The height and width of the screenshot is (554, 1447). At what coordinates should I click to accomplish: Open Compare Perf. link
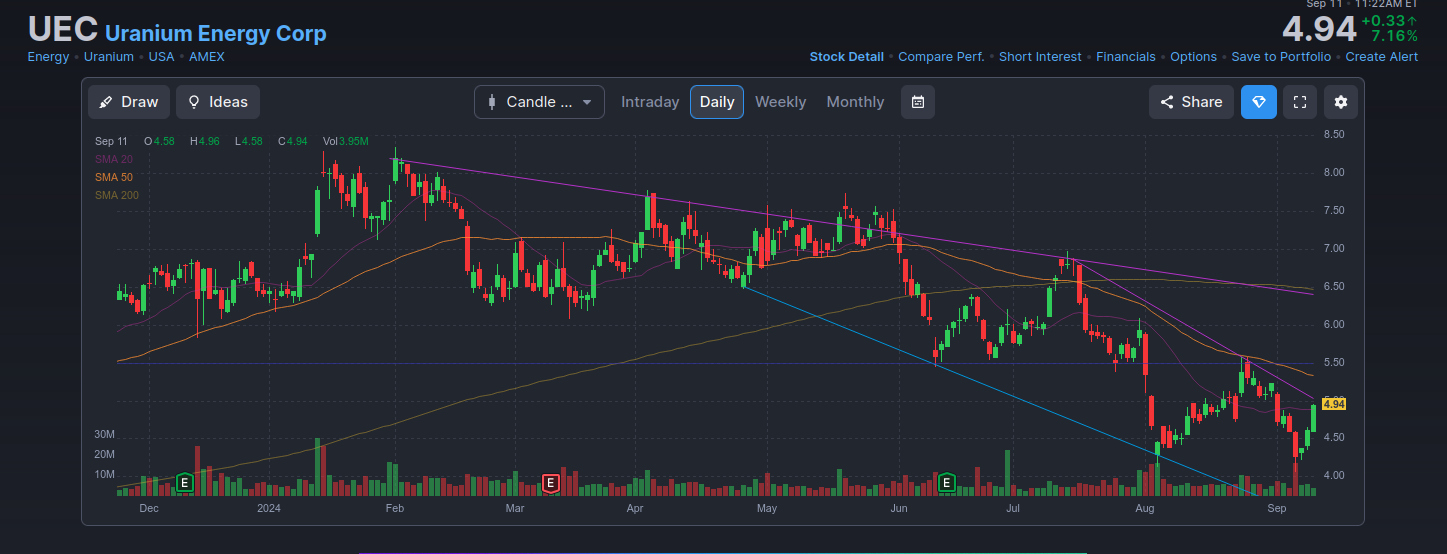(941, 57)
